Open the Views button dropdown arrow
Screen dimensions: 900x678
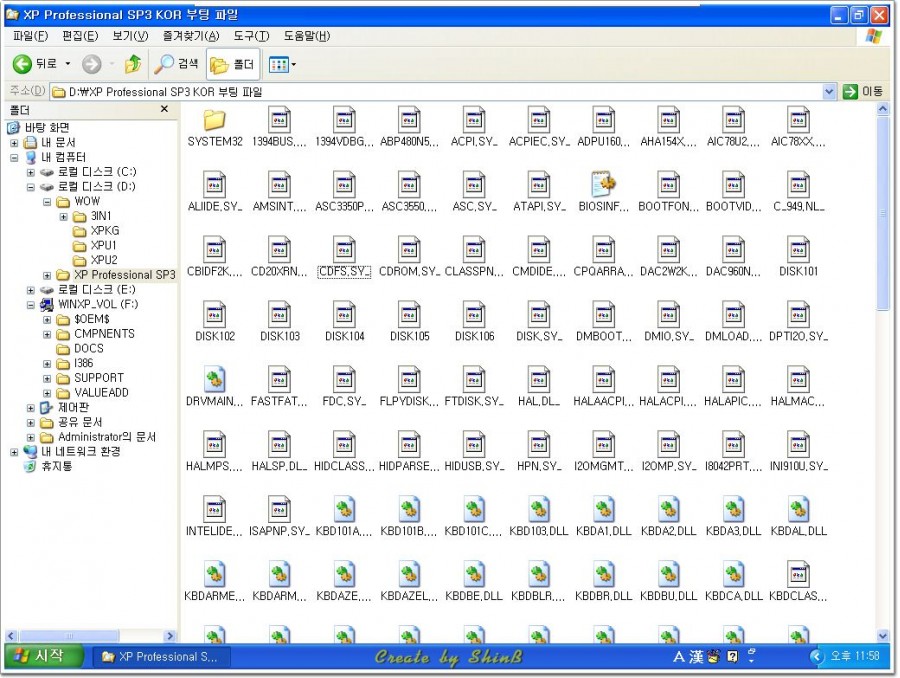pyautogui.click(x=294, y=64)
